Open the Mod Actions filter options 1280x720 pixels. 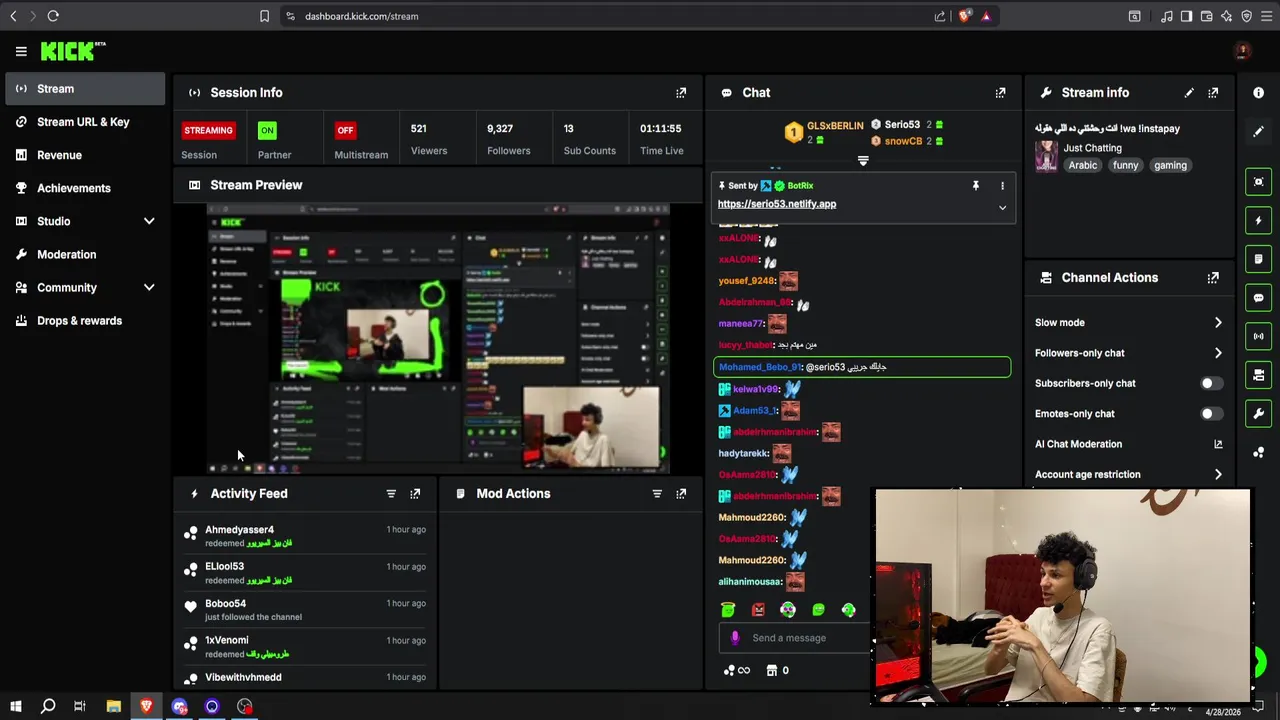point(657,493)
